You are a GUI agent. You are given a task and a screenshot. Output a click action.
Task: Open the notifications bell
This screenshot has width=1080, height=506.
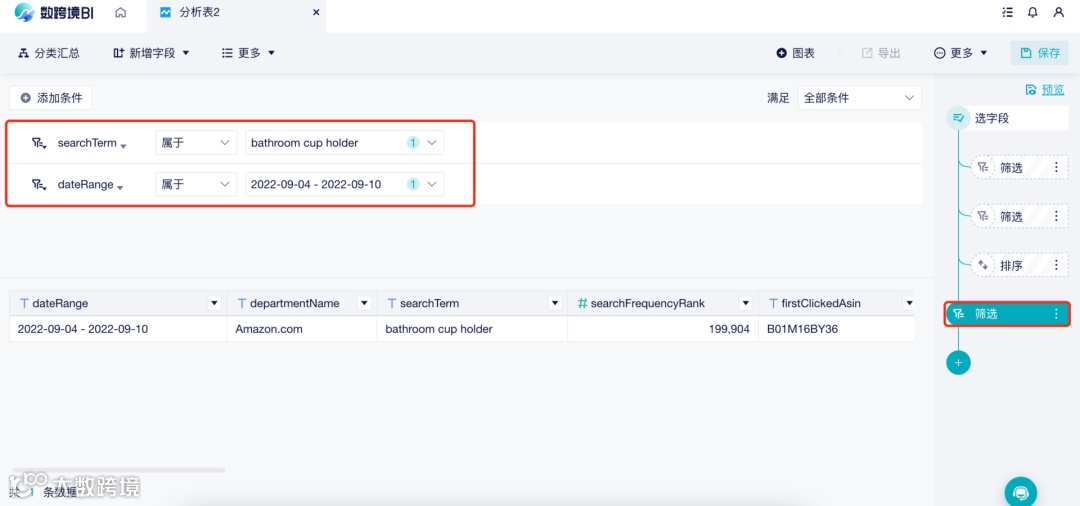pos(1032,12)
